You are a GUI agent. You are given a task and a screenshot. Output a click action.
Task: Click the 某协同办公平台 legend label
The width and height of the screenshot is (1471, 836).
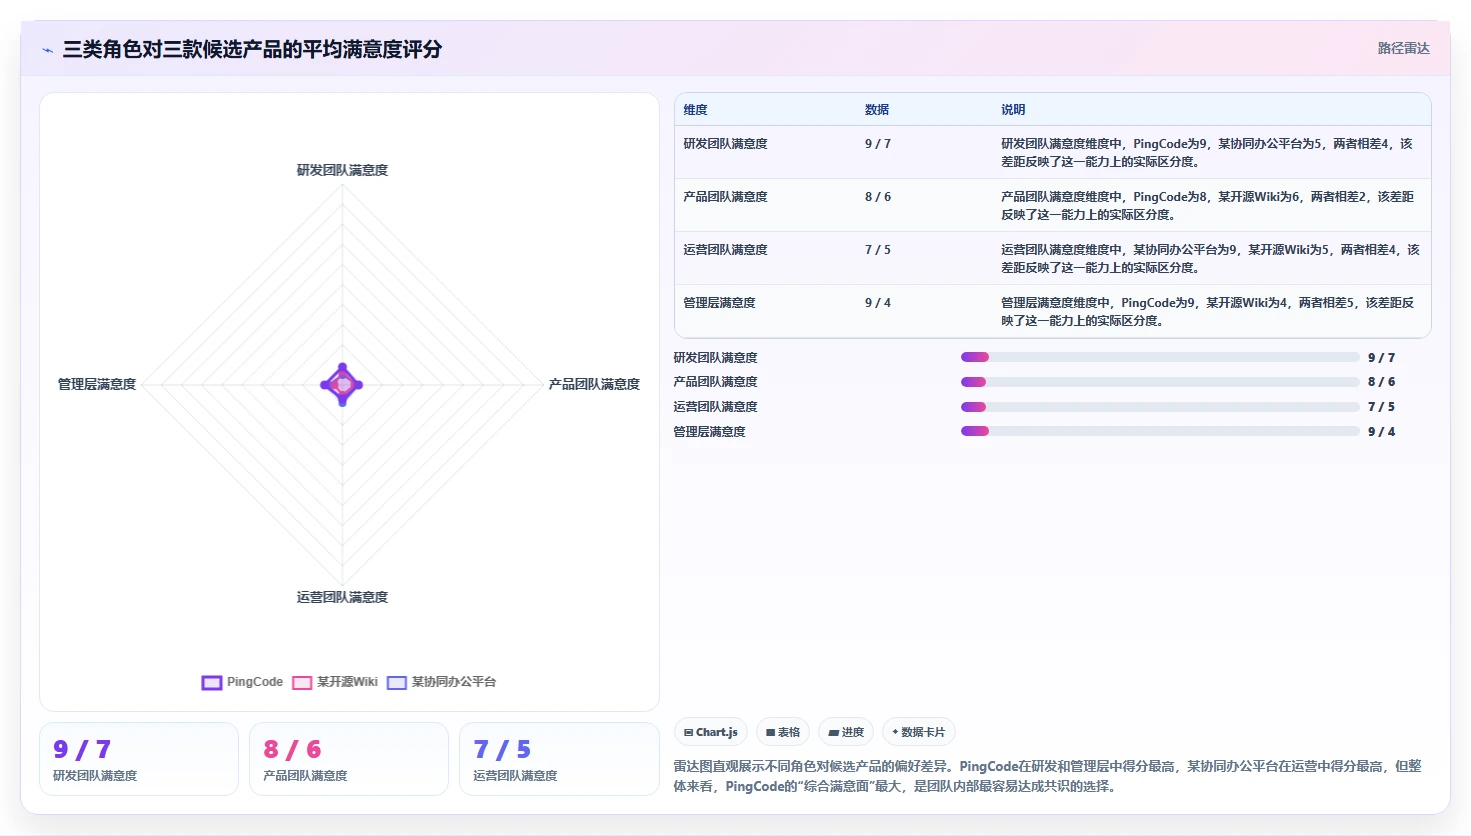point(454,682)
